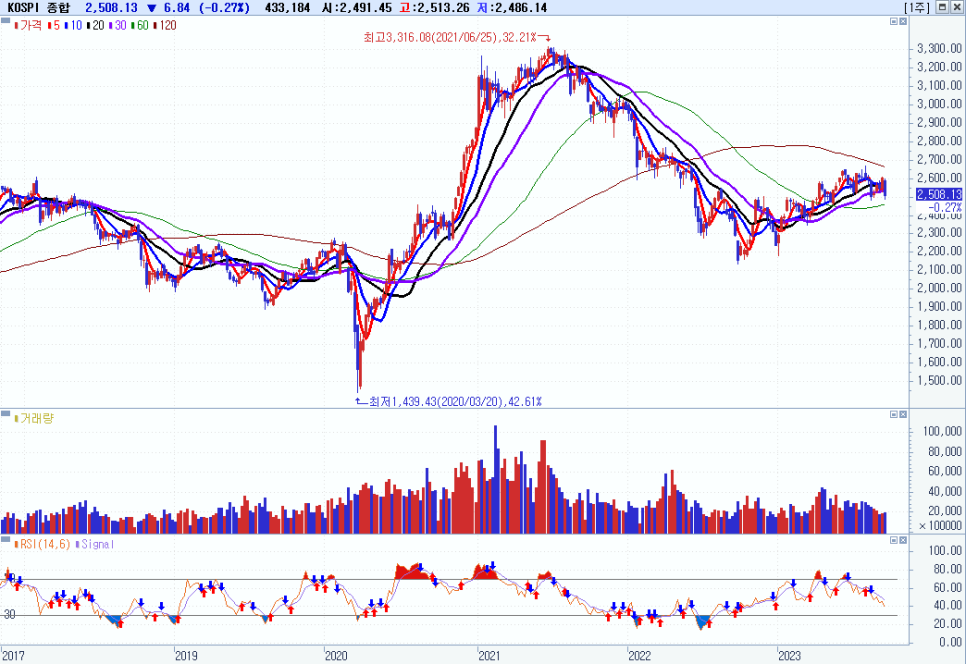
Task: Click the down-triangle change indicator in the title
Action: click(152, 8)
